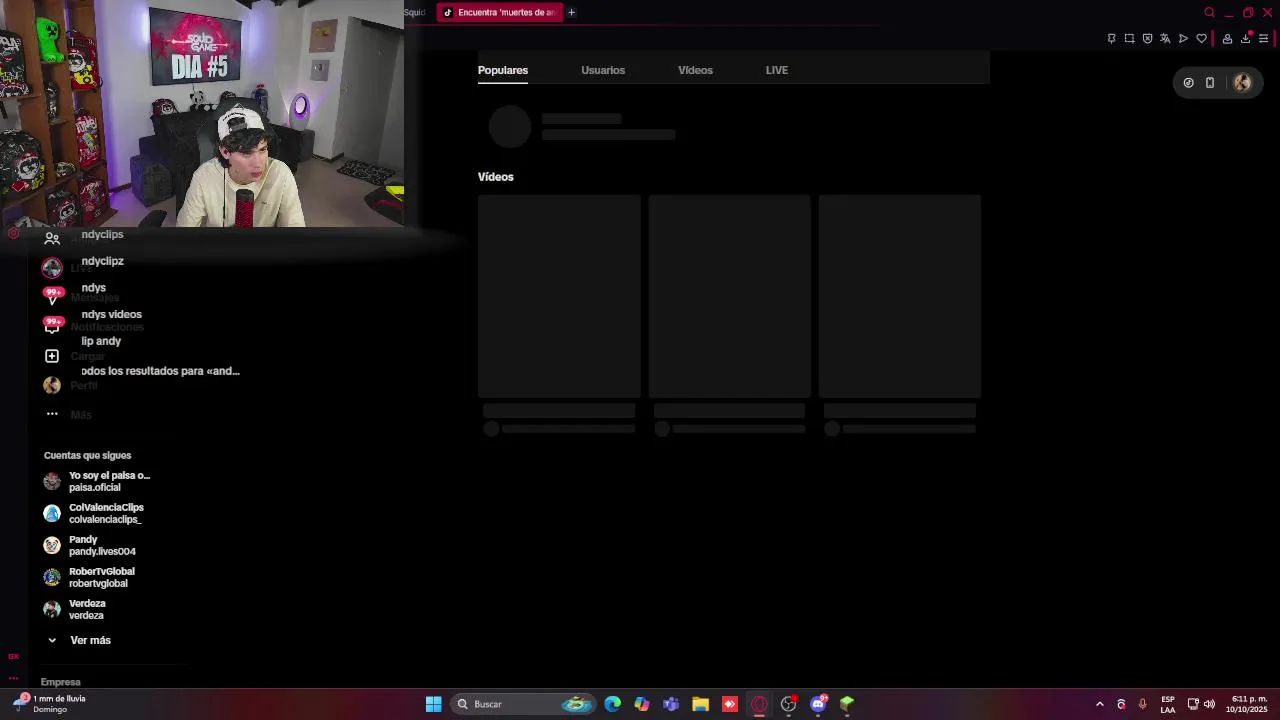Switch to the Populares tab
1280x720 pixels.
[x=502, y=70]
